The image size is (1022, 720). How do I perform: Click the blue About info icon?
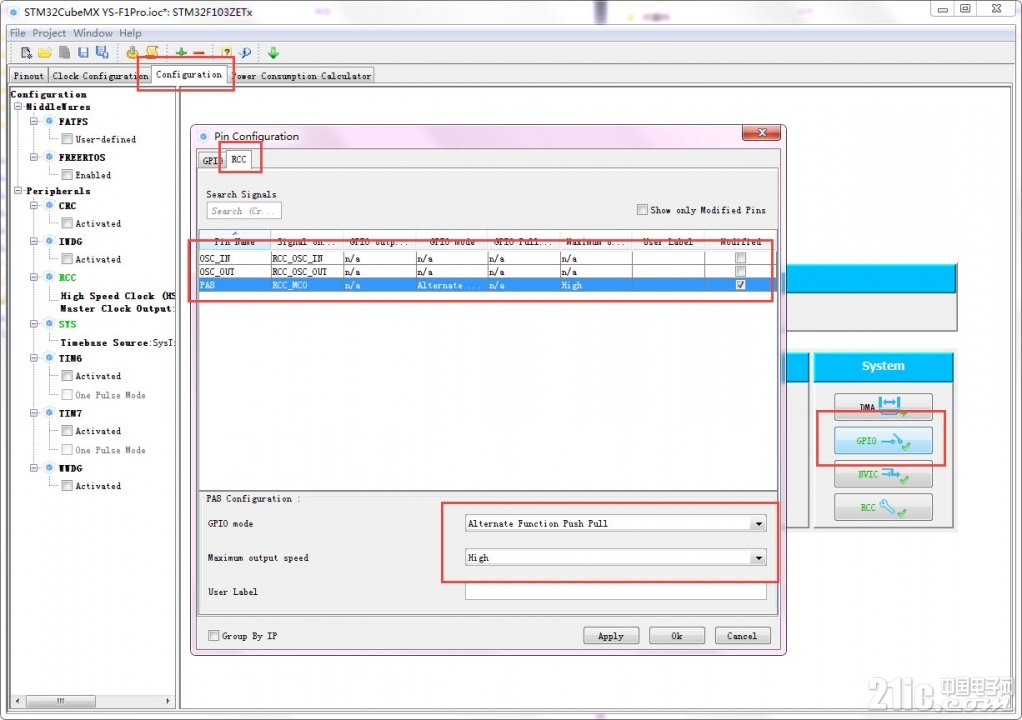coord(245,53)
